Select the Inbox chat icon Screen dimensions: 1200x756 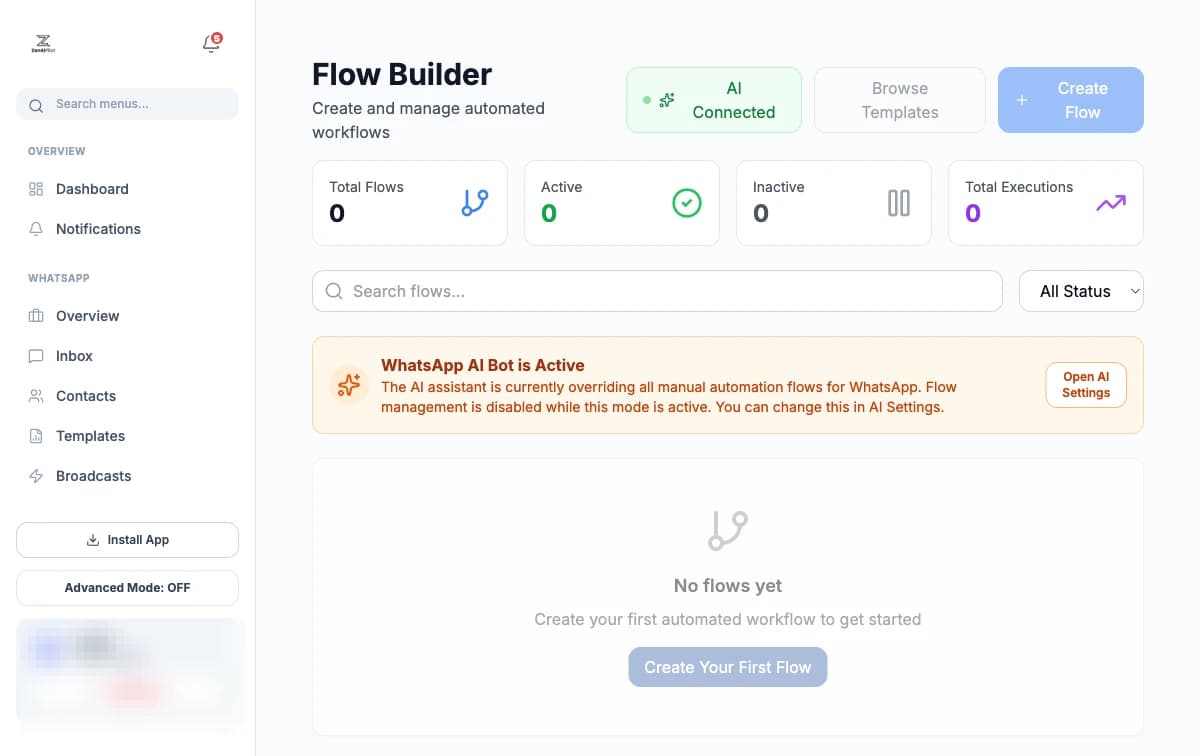coord(36,356)
